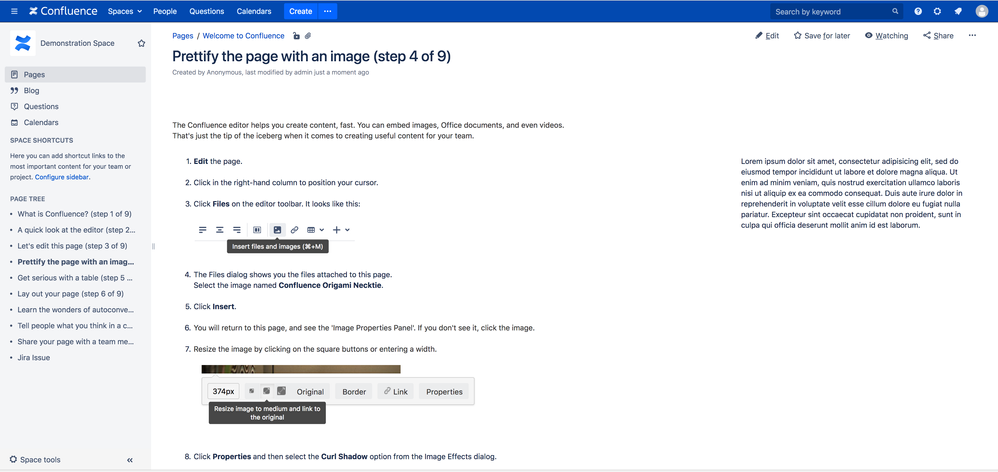Open the create-from-template ellipsis button

coord(328,11)
